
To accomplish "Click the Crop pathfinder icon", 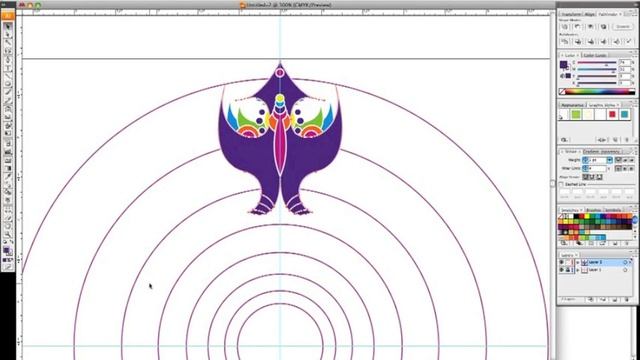I will point(604,41).
